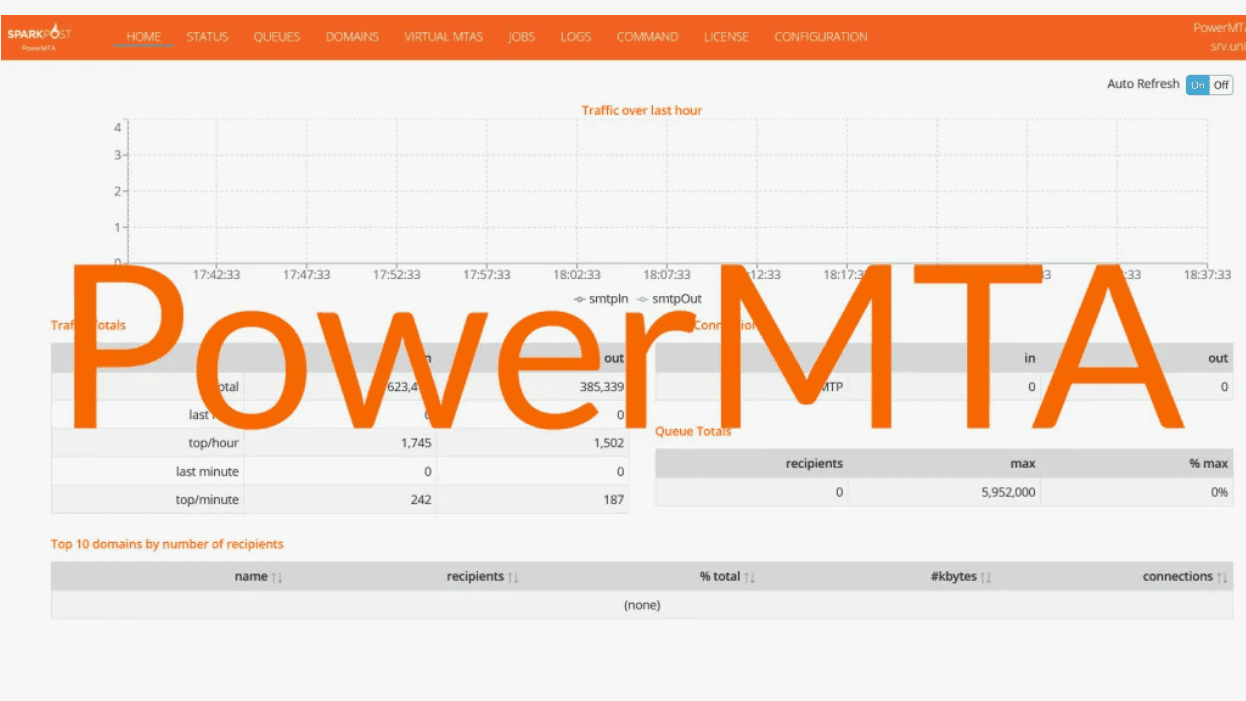Click the 1,502 top/hour out value

(x=608, y=443)
